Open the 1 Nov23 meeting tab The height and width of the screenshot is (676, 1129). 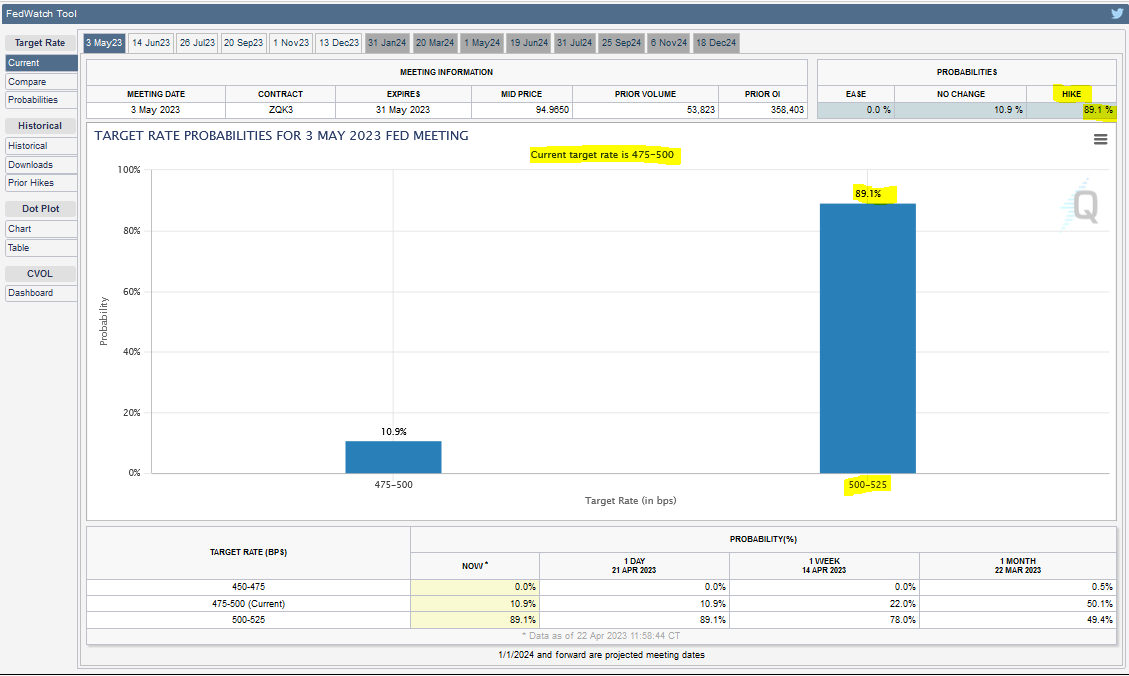click(x=291, y=42)
